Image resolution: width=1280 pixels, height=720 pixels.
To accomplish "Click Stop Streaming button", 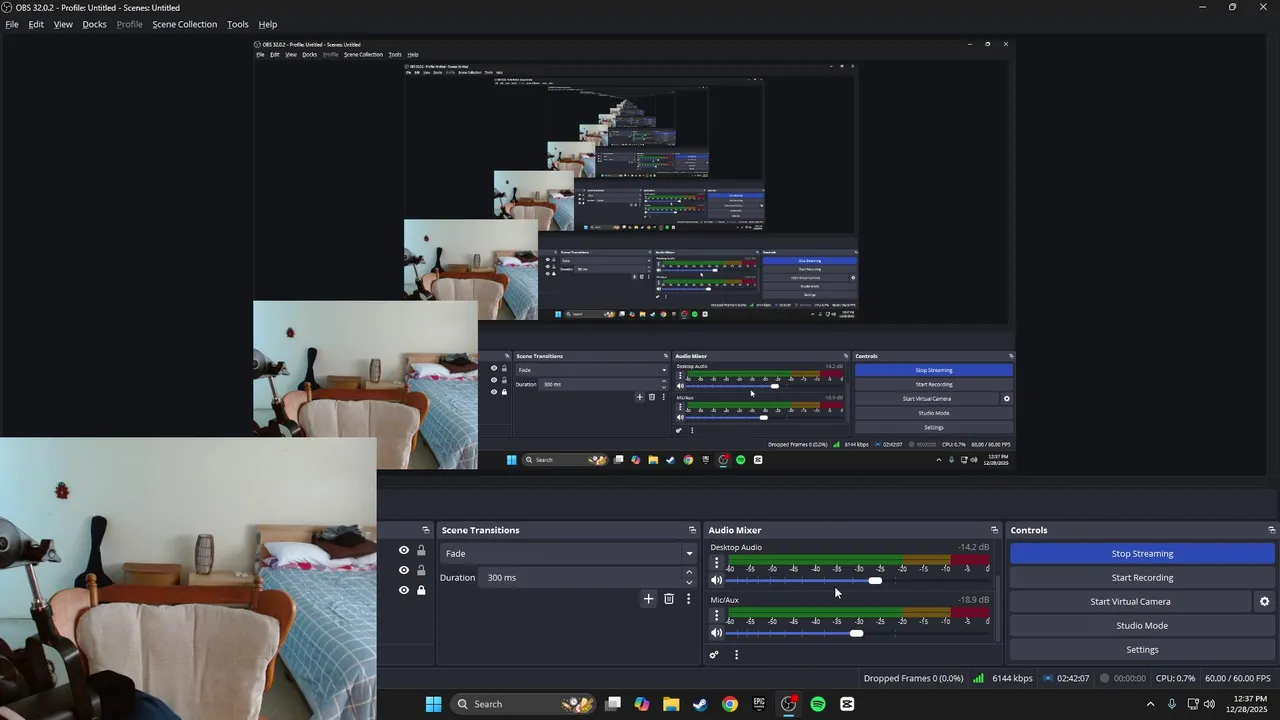I will pyautogui.click(x=1142, y=553).
